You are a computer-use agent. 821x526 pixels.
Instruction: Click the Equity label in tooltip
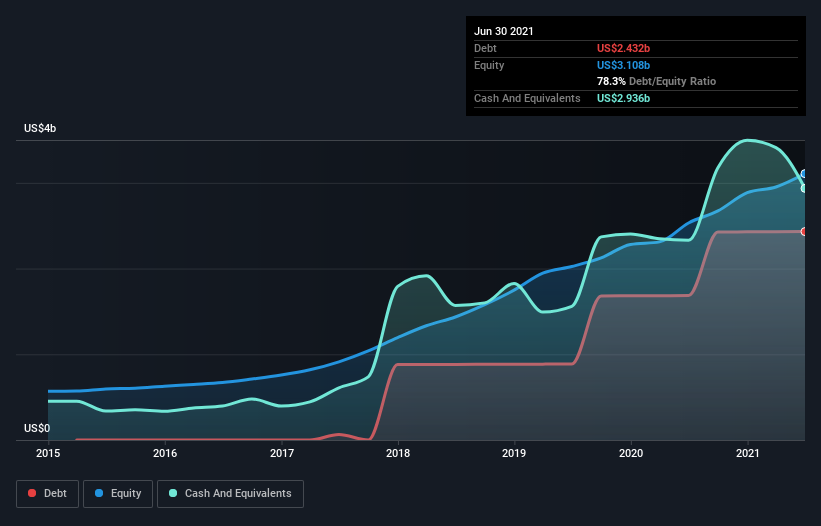pyautogui.click(x=489, y=65)
